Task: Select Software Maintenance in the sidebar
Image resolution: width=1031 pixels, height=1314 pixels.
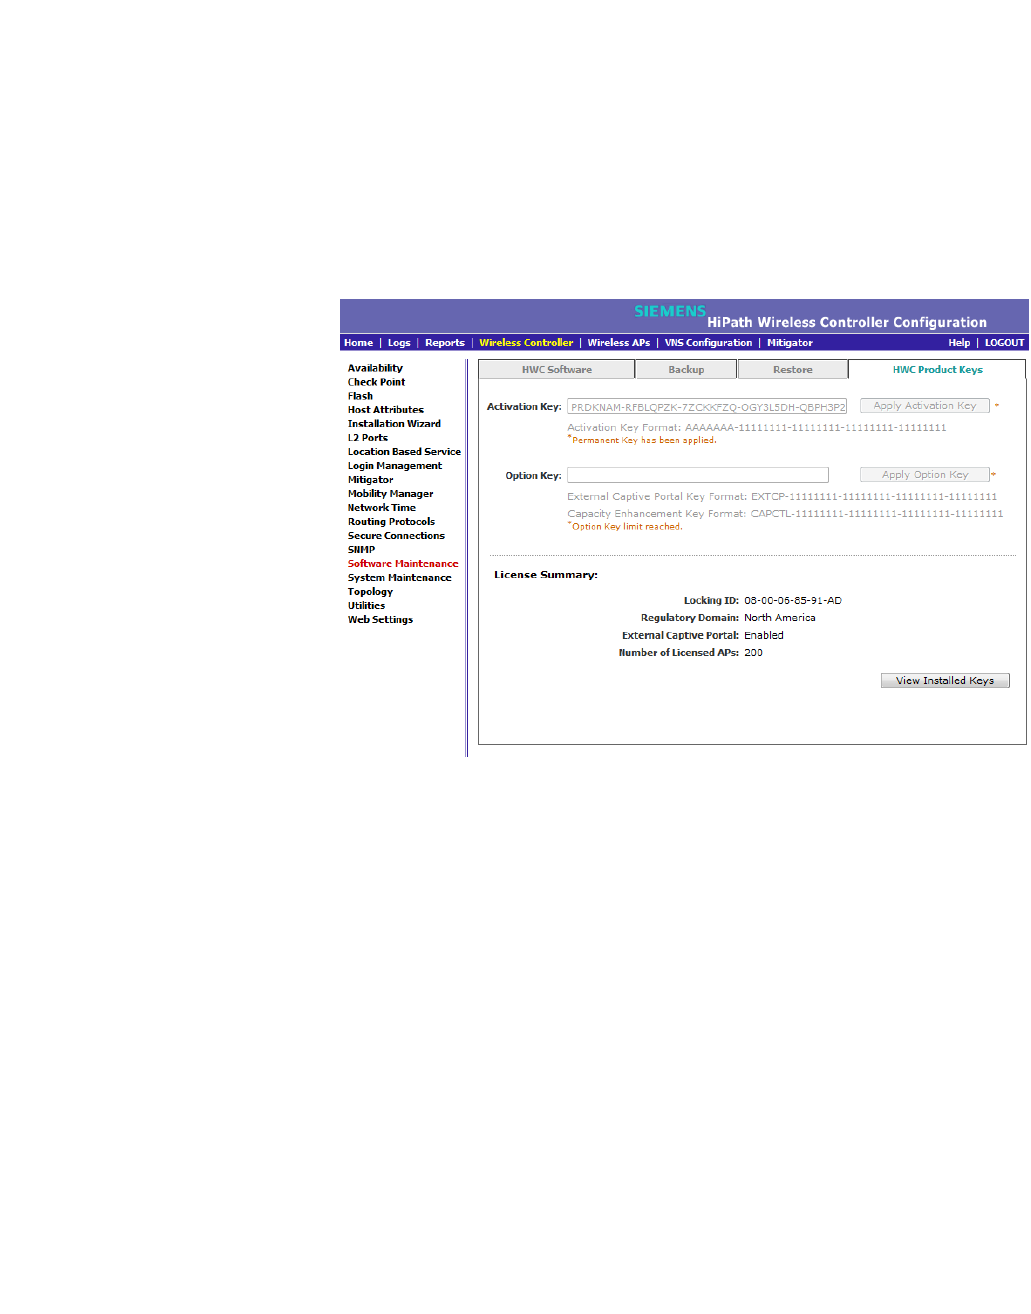Action: click(403, 564)
